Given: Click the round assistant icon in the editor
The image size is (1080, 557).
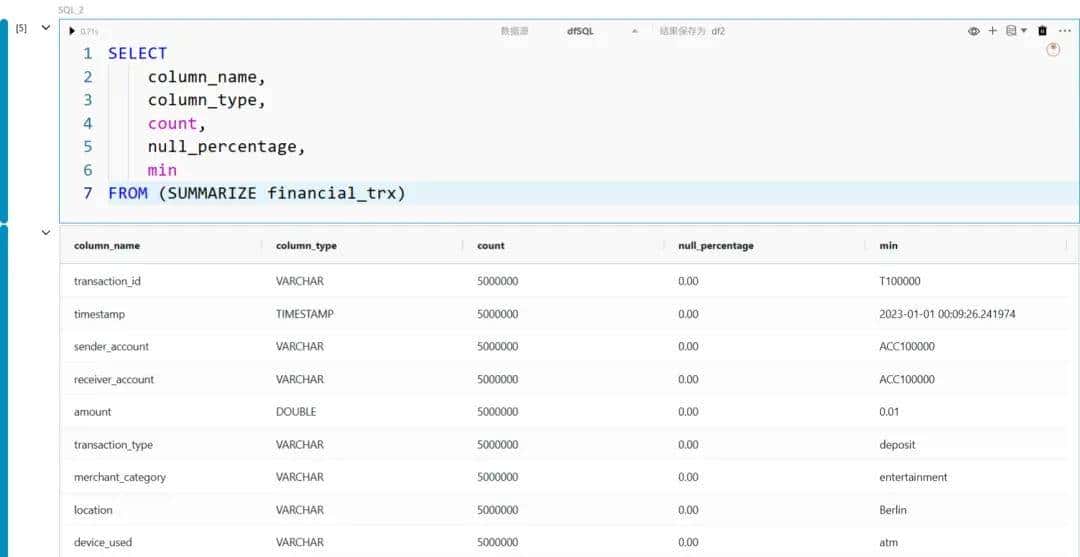Looking at the screenshot, I should coord(1052,50).
